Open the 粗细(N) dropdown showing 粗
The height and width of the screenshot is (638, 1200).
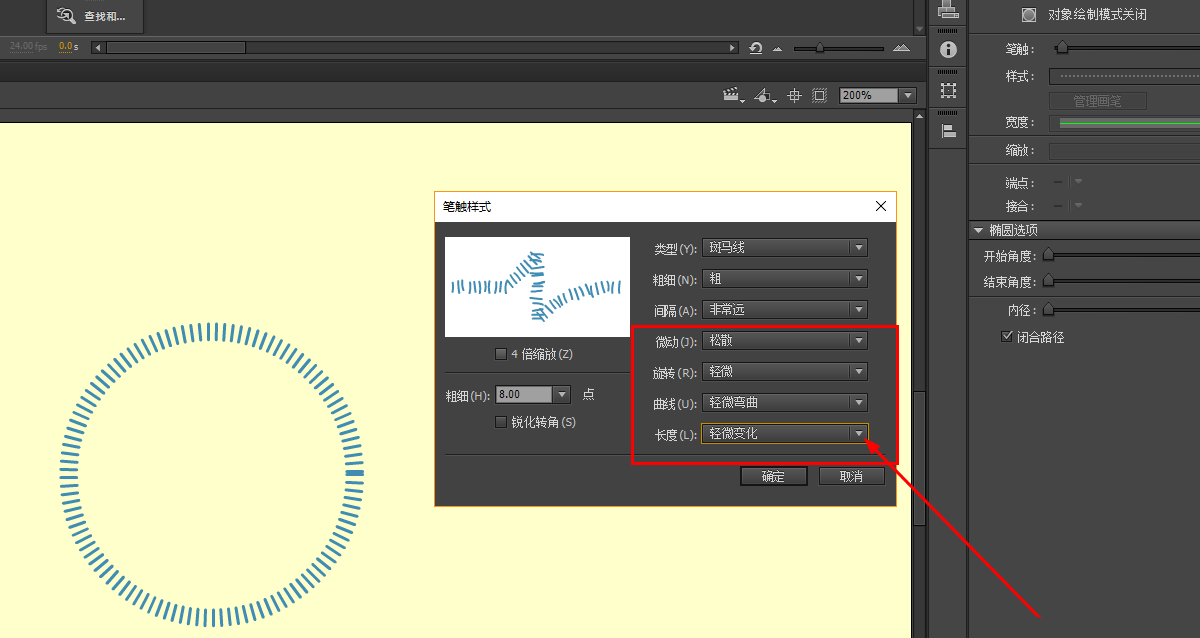click(784, 279)
